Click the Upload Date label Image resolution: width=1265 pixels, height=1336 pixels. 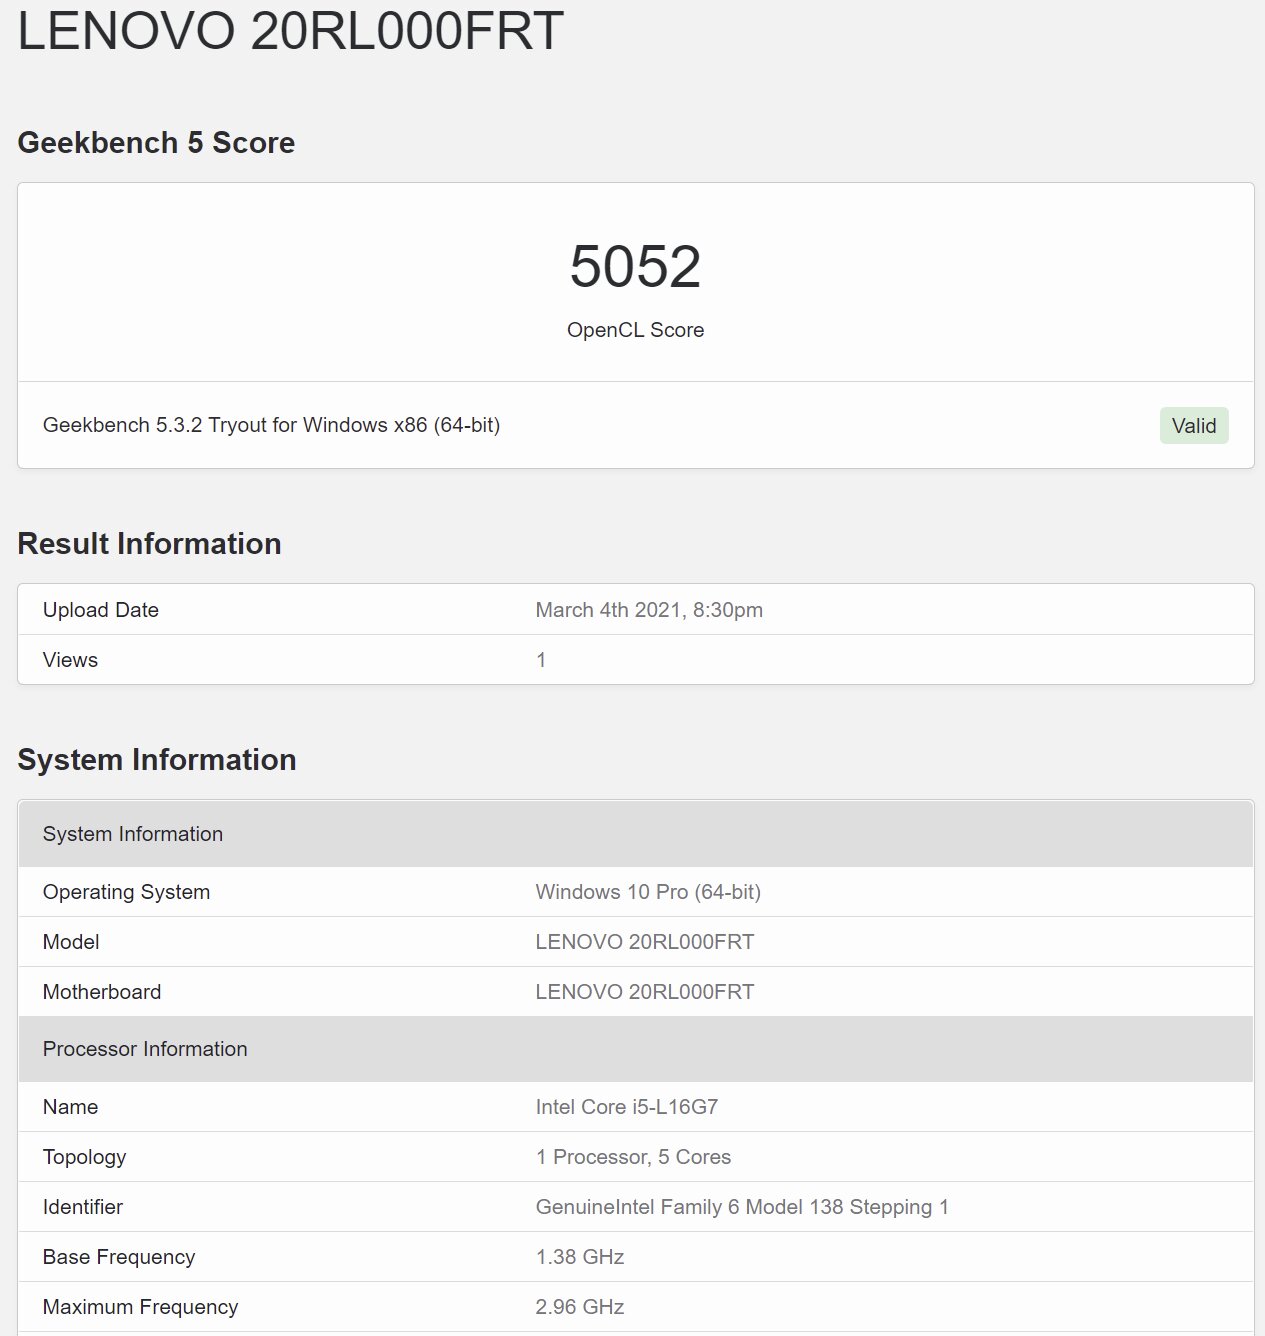[x=101, y=610]
